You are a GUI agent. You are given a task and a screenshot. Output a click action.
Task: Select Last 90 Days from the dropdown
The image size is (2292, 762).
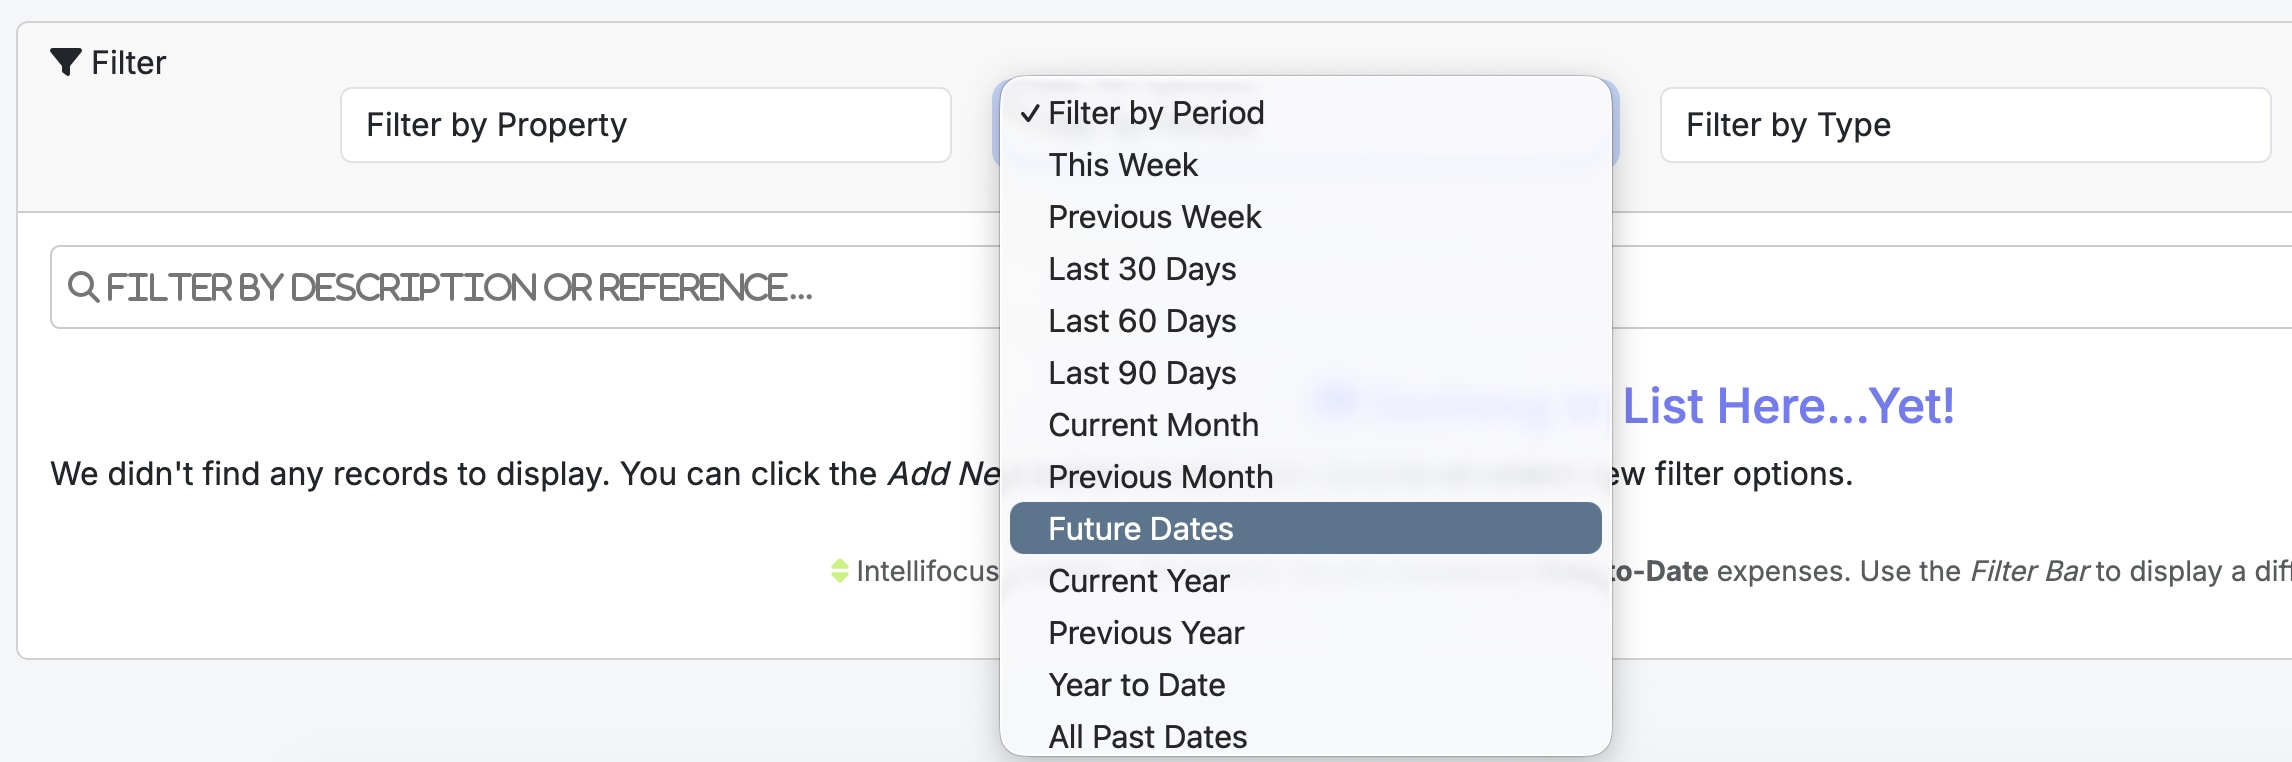(x=1142, y=373)
